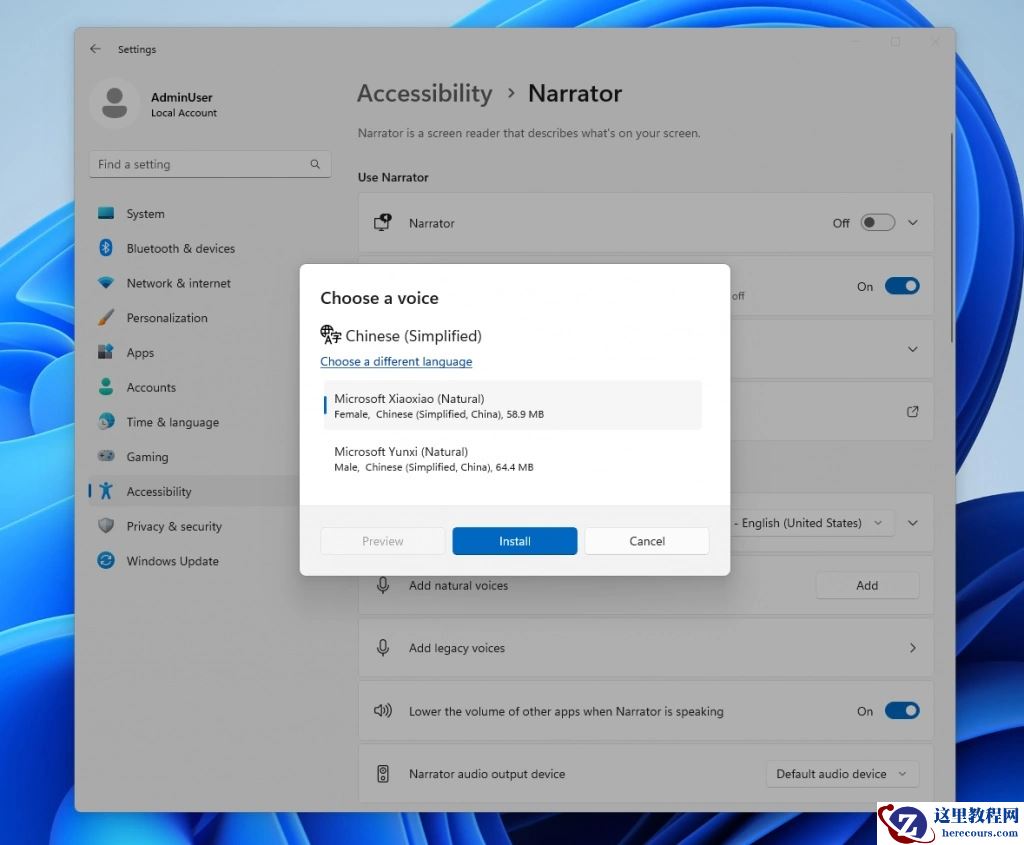The height and width of the screenshot is (845, 1024).
Task: Open the Default audio device dropdown
Action: 841,773
